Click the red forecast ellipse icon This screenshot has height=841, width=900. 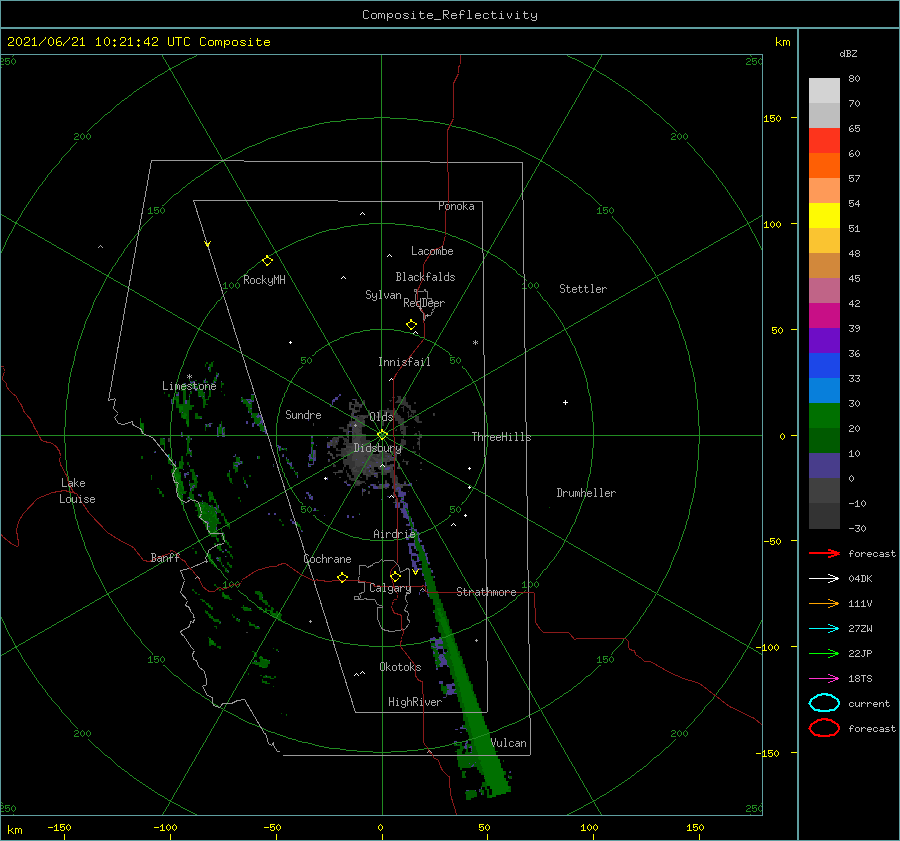click(x=824, y=728)
